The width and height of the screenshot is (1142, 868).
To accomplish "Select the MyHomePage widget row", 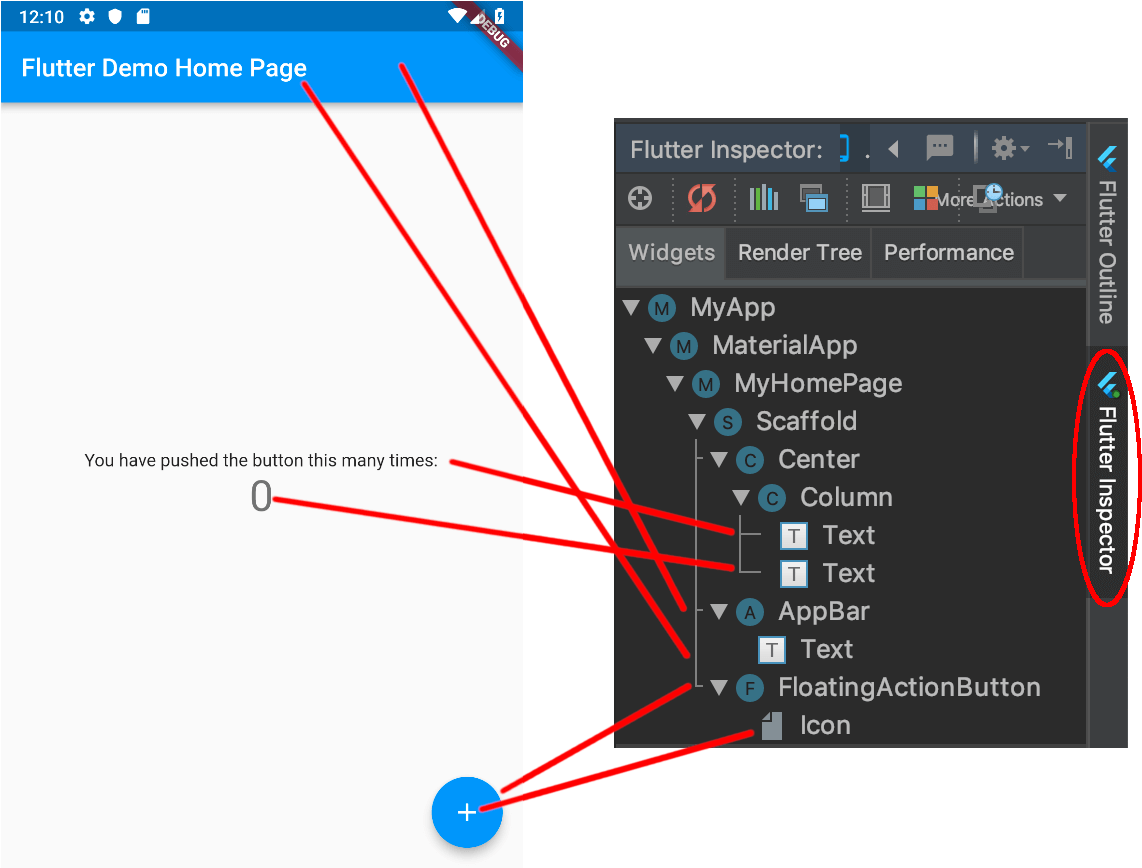I will click(x=851, y=383).
